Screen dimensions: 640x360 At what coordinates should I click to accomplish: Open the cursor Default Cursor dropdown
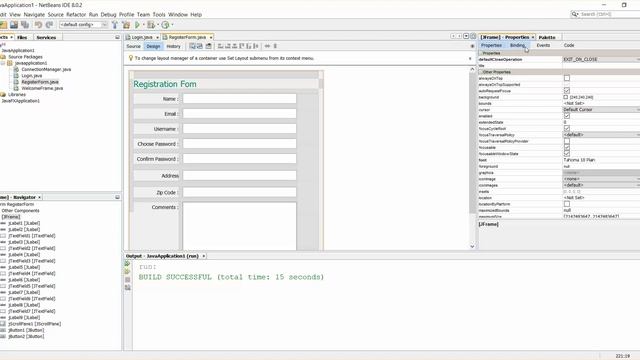[x=601, y=109]
